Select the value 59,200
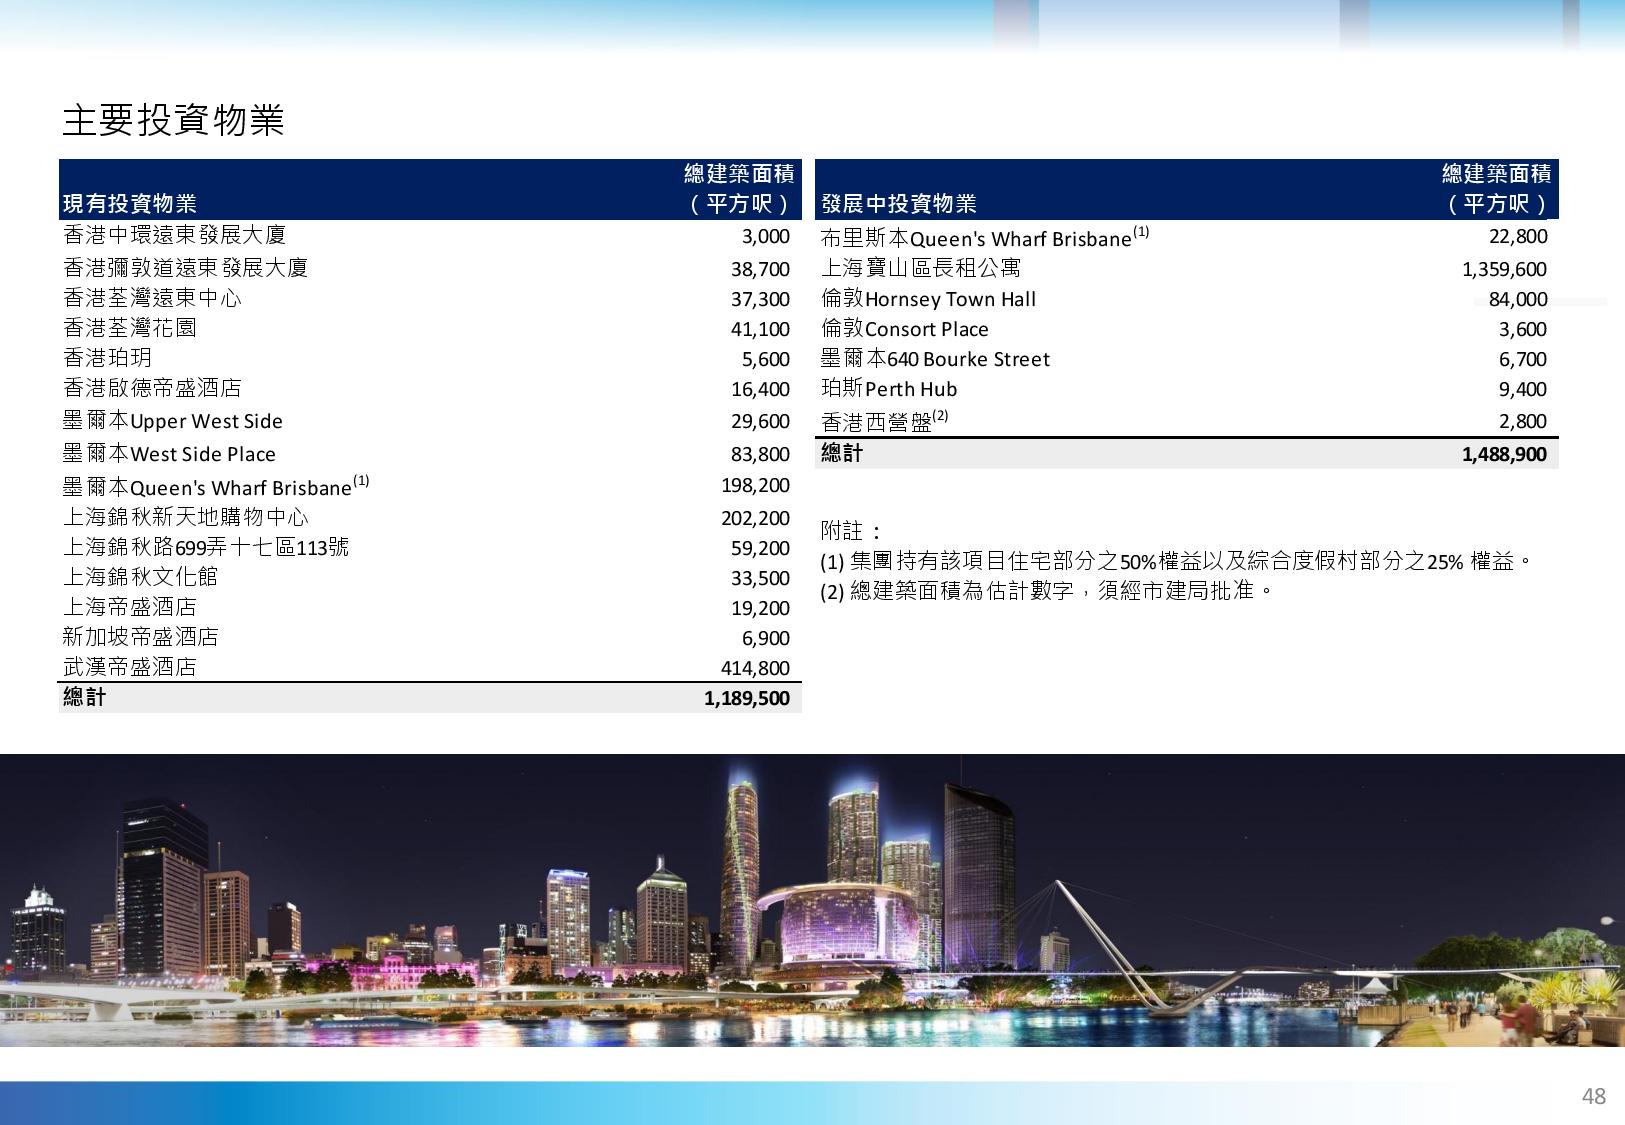 (760, 548)
